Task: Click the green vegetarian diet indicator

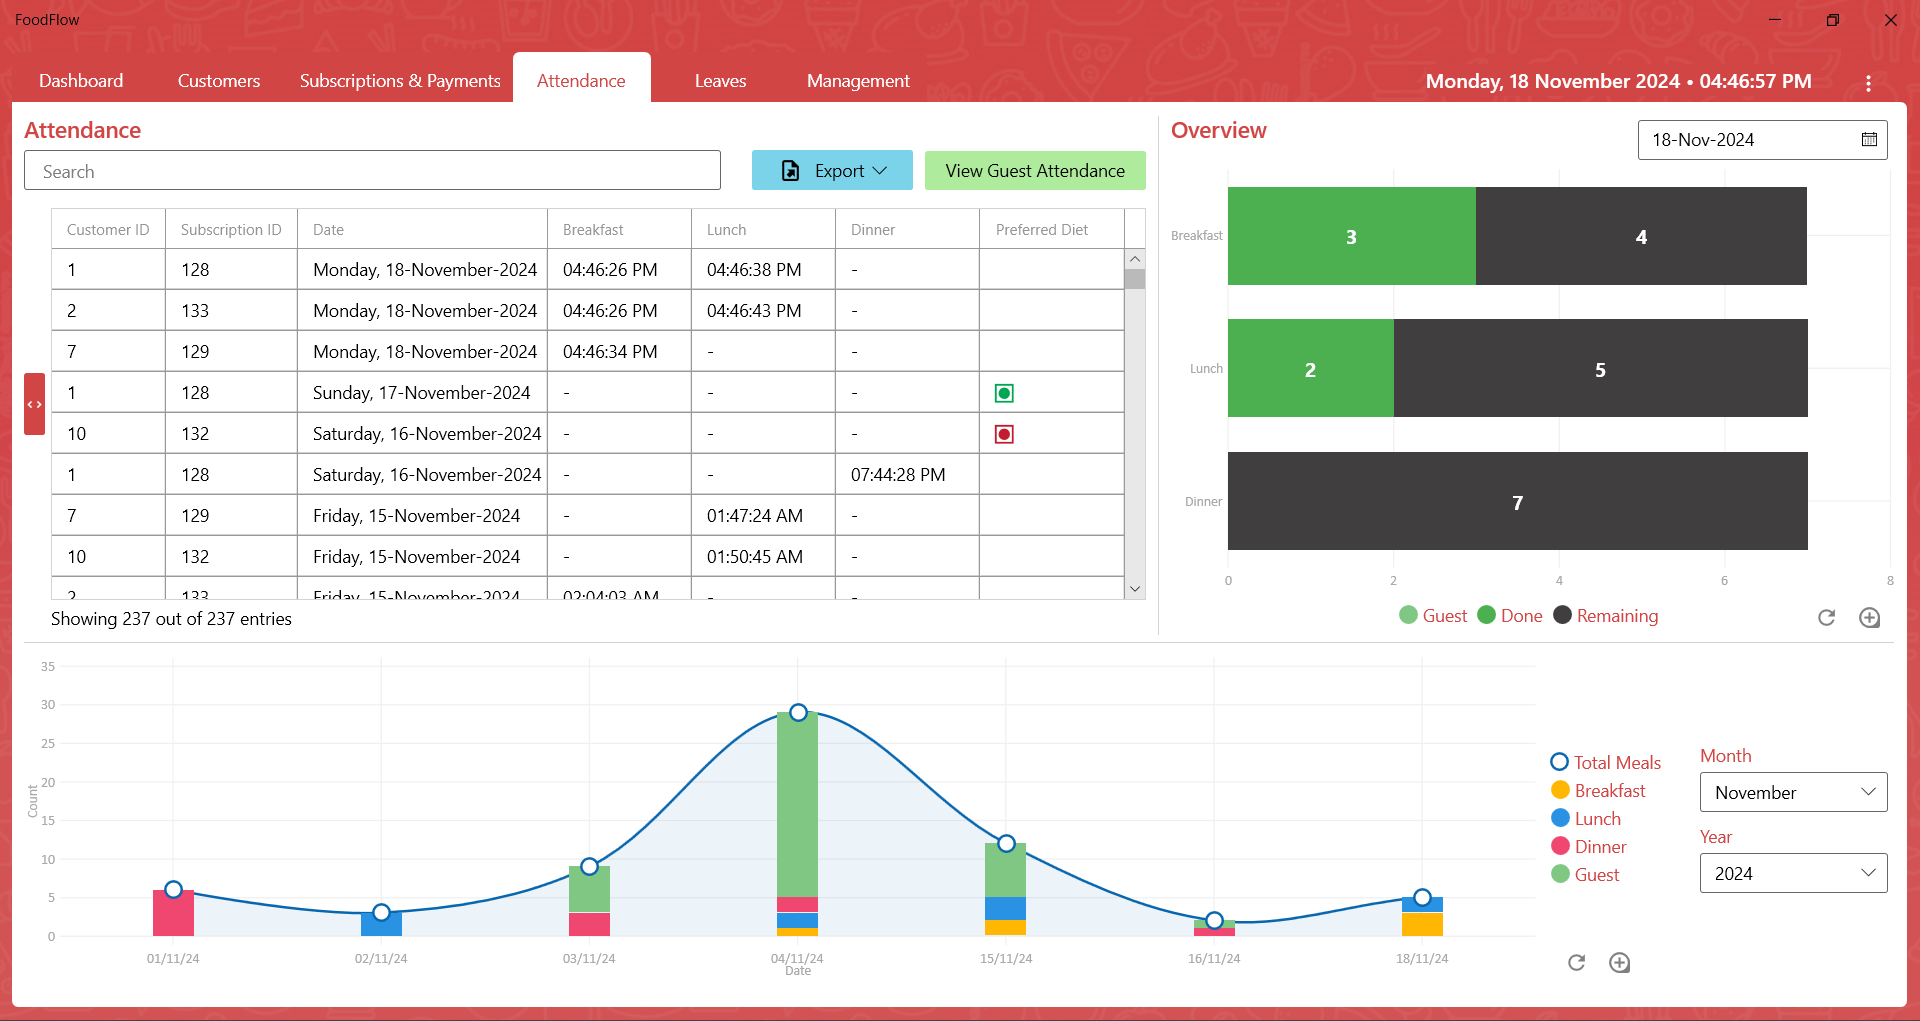Action: click(x=1004, y=393)
